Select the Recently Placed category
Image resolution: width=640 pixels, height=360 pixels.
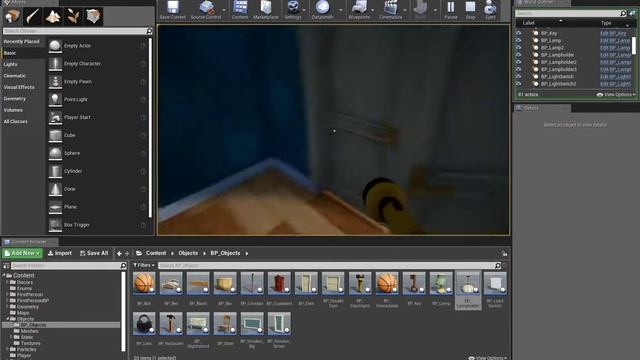[x=21, y=42]
